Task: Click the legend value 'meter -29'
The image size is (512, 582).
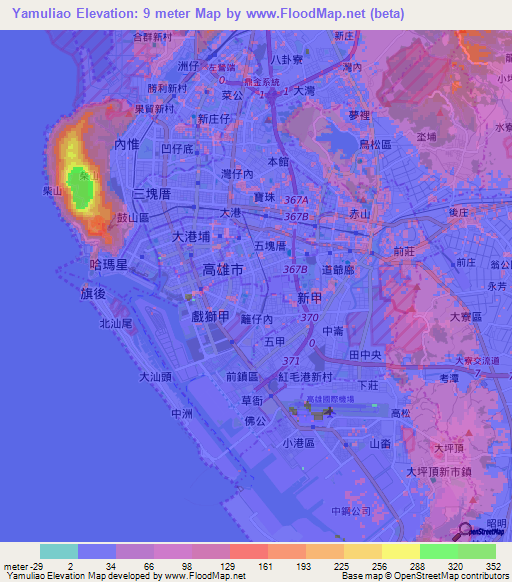Action: point(23,566)
